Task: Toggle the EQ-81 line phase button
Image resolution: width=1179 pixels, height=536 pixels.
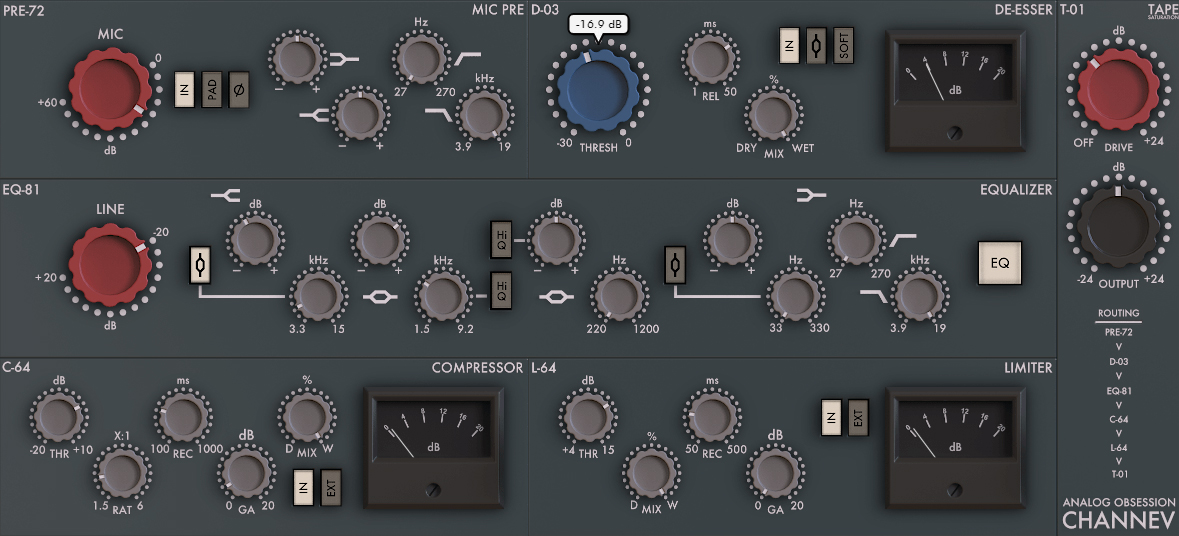Action: [x=199, y=267]
